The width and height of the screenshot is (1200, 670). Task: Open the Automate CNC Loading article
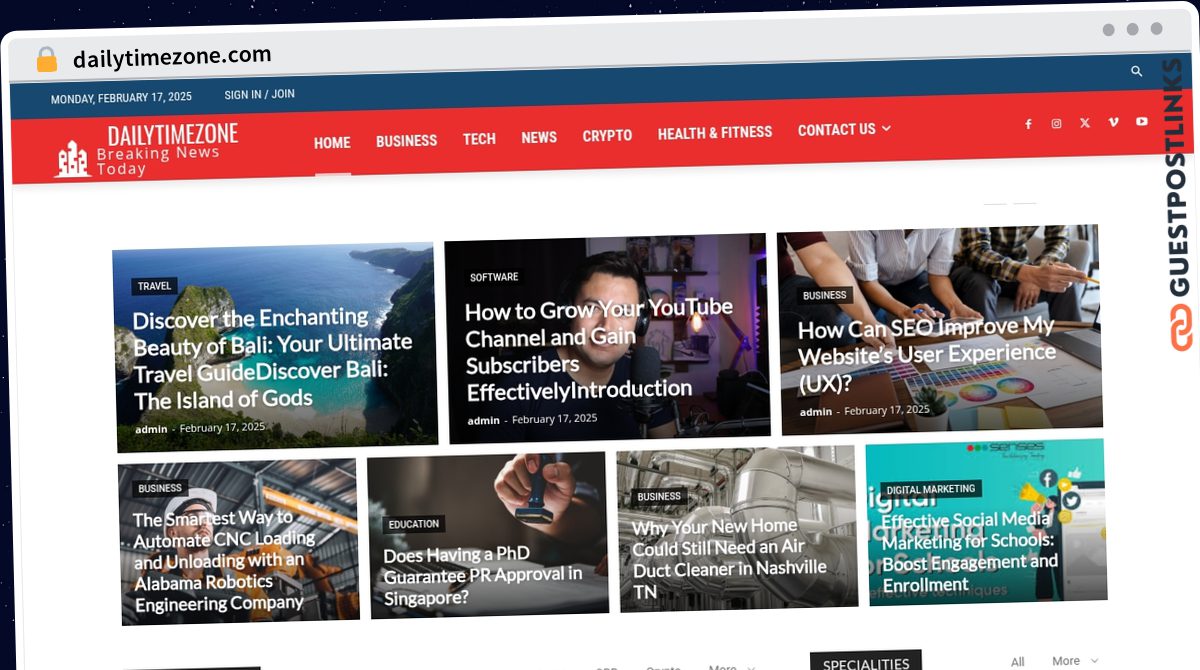[x=224, y=561]
